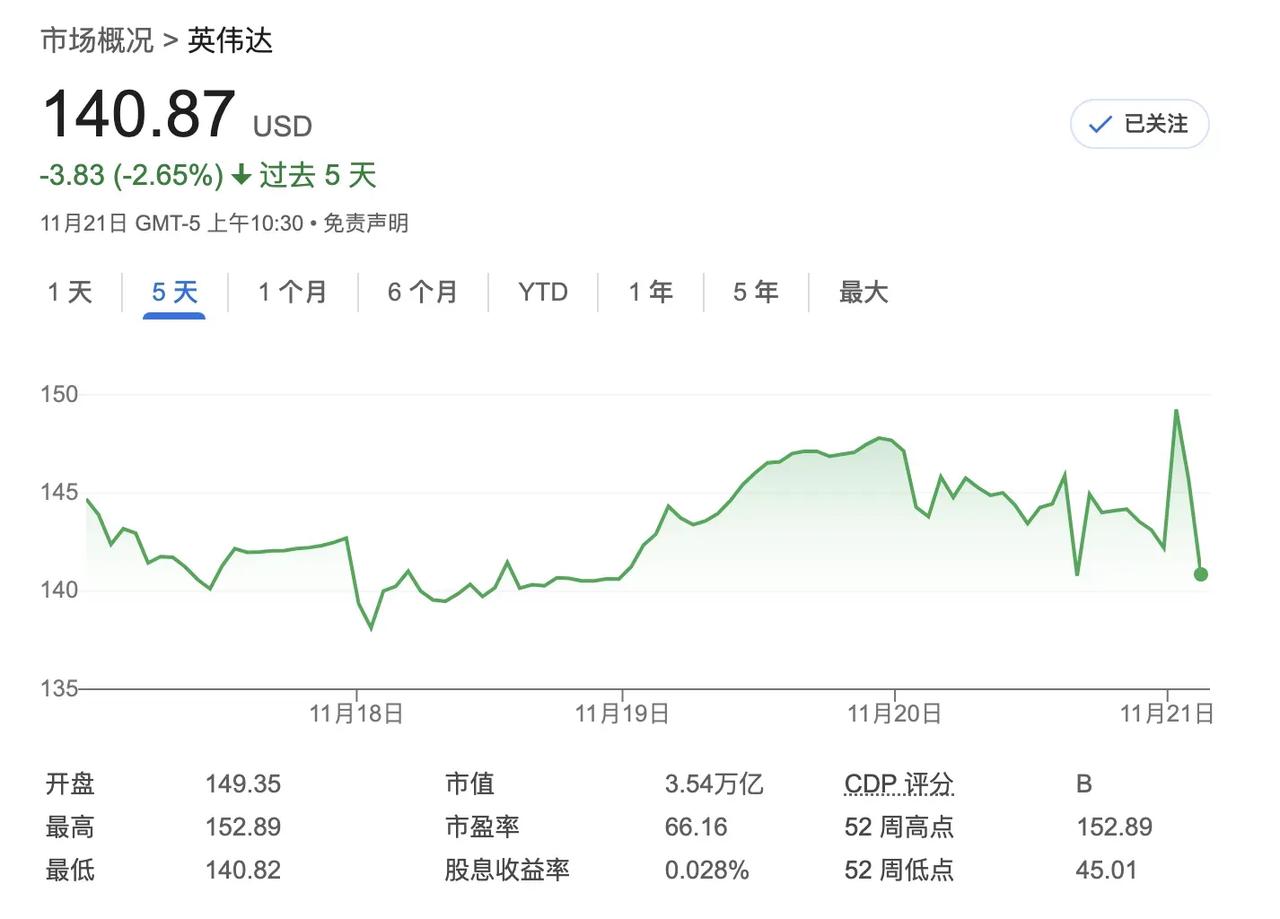Click the 11月18日 axis label
This screenshot has width=1280, height=919.
[x=357, y=713]
